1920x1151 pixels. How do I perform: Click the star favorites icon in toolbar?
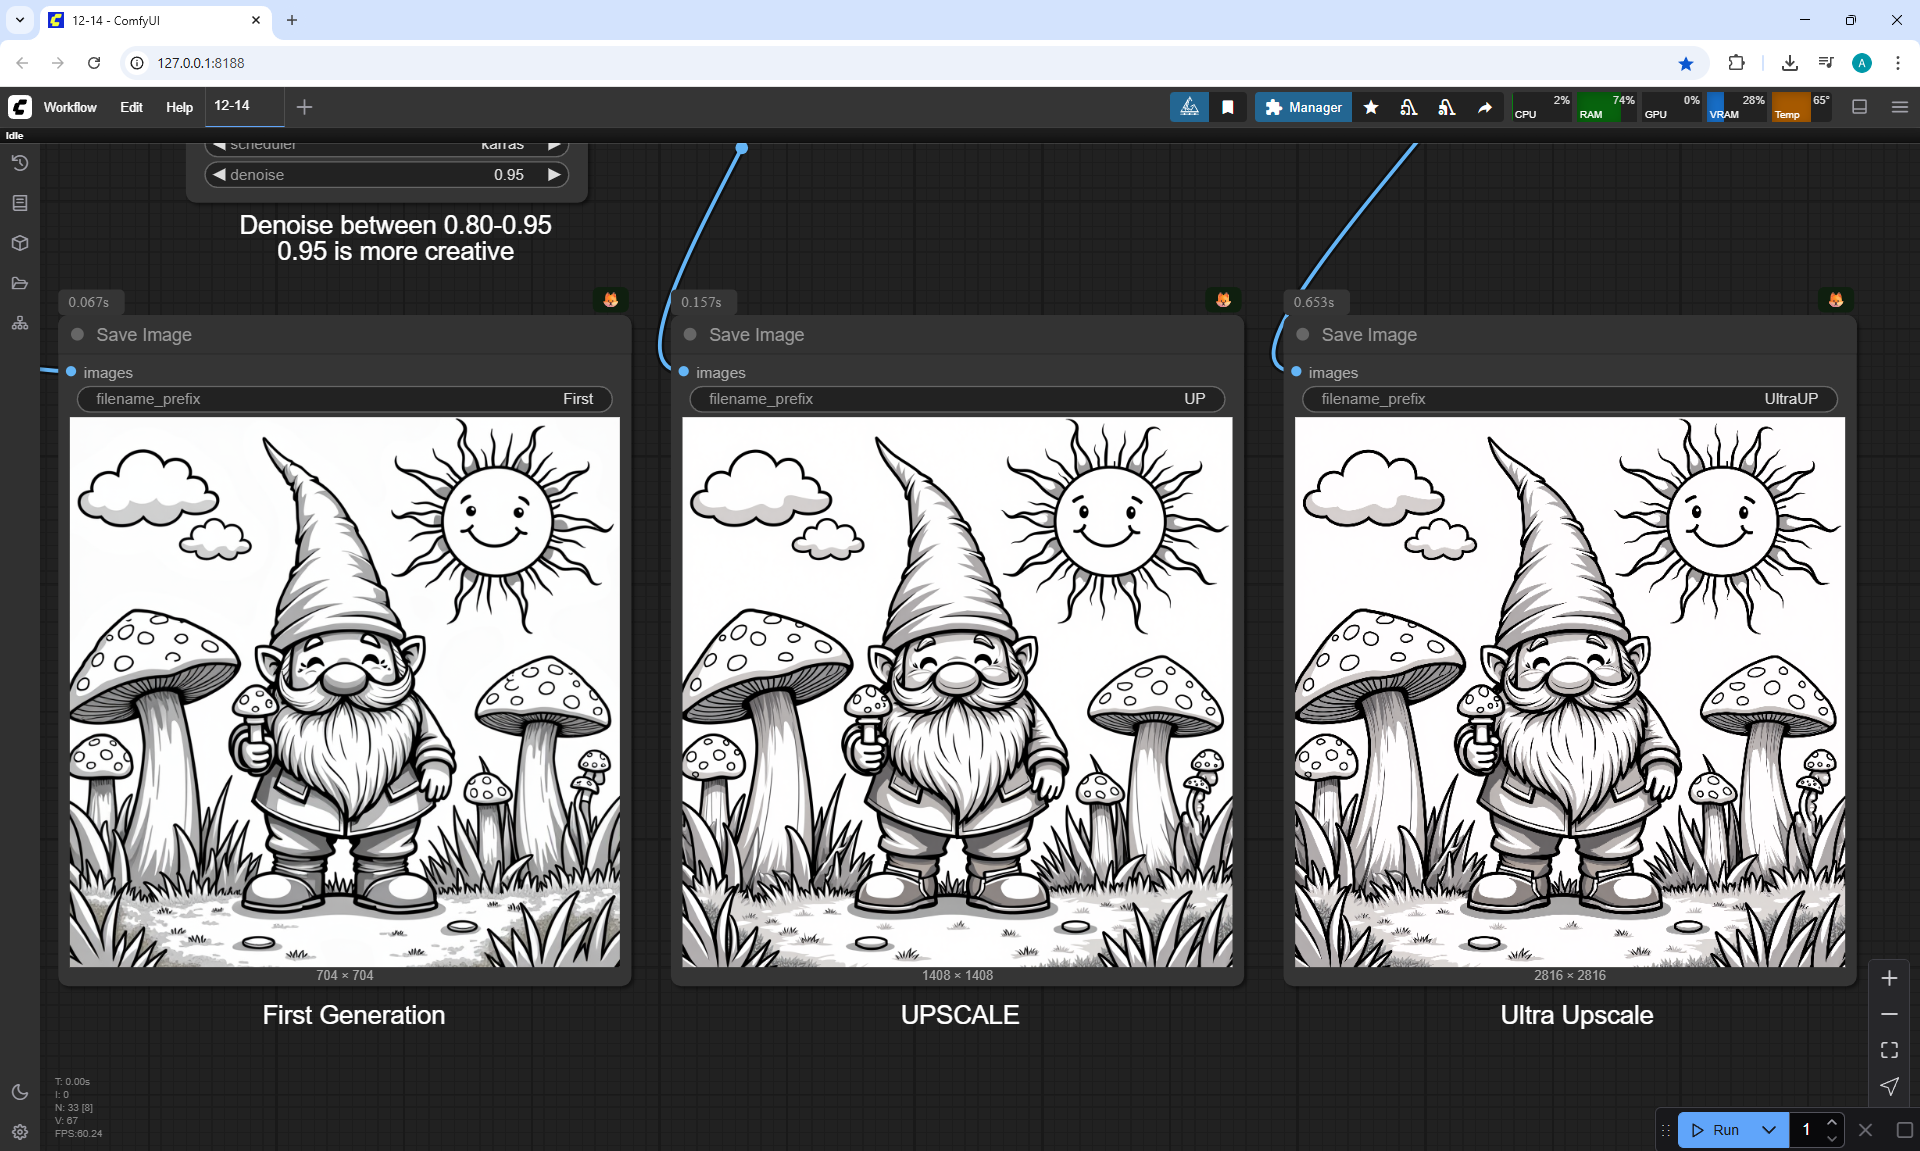pos(1371,107)
